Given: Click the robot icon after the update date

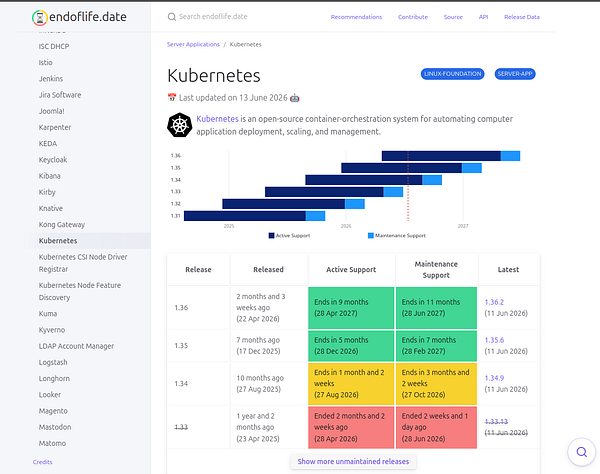Looking at the screenshot, I should click(x=294, y=98).
